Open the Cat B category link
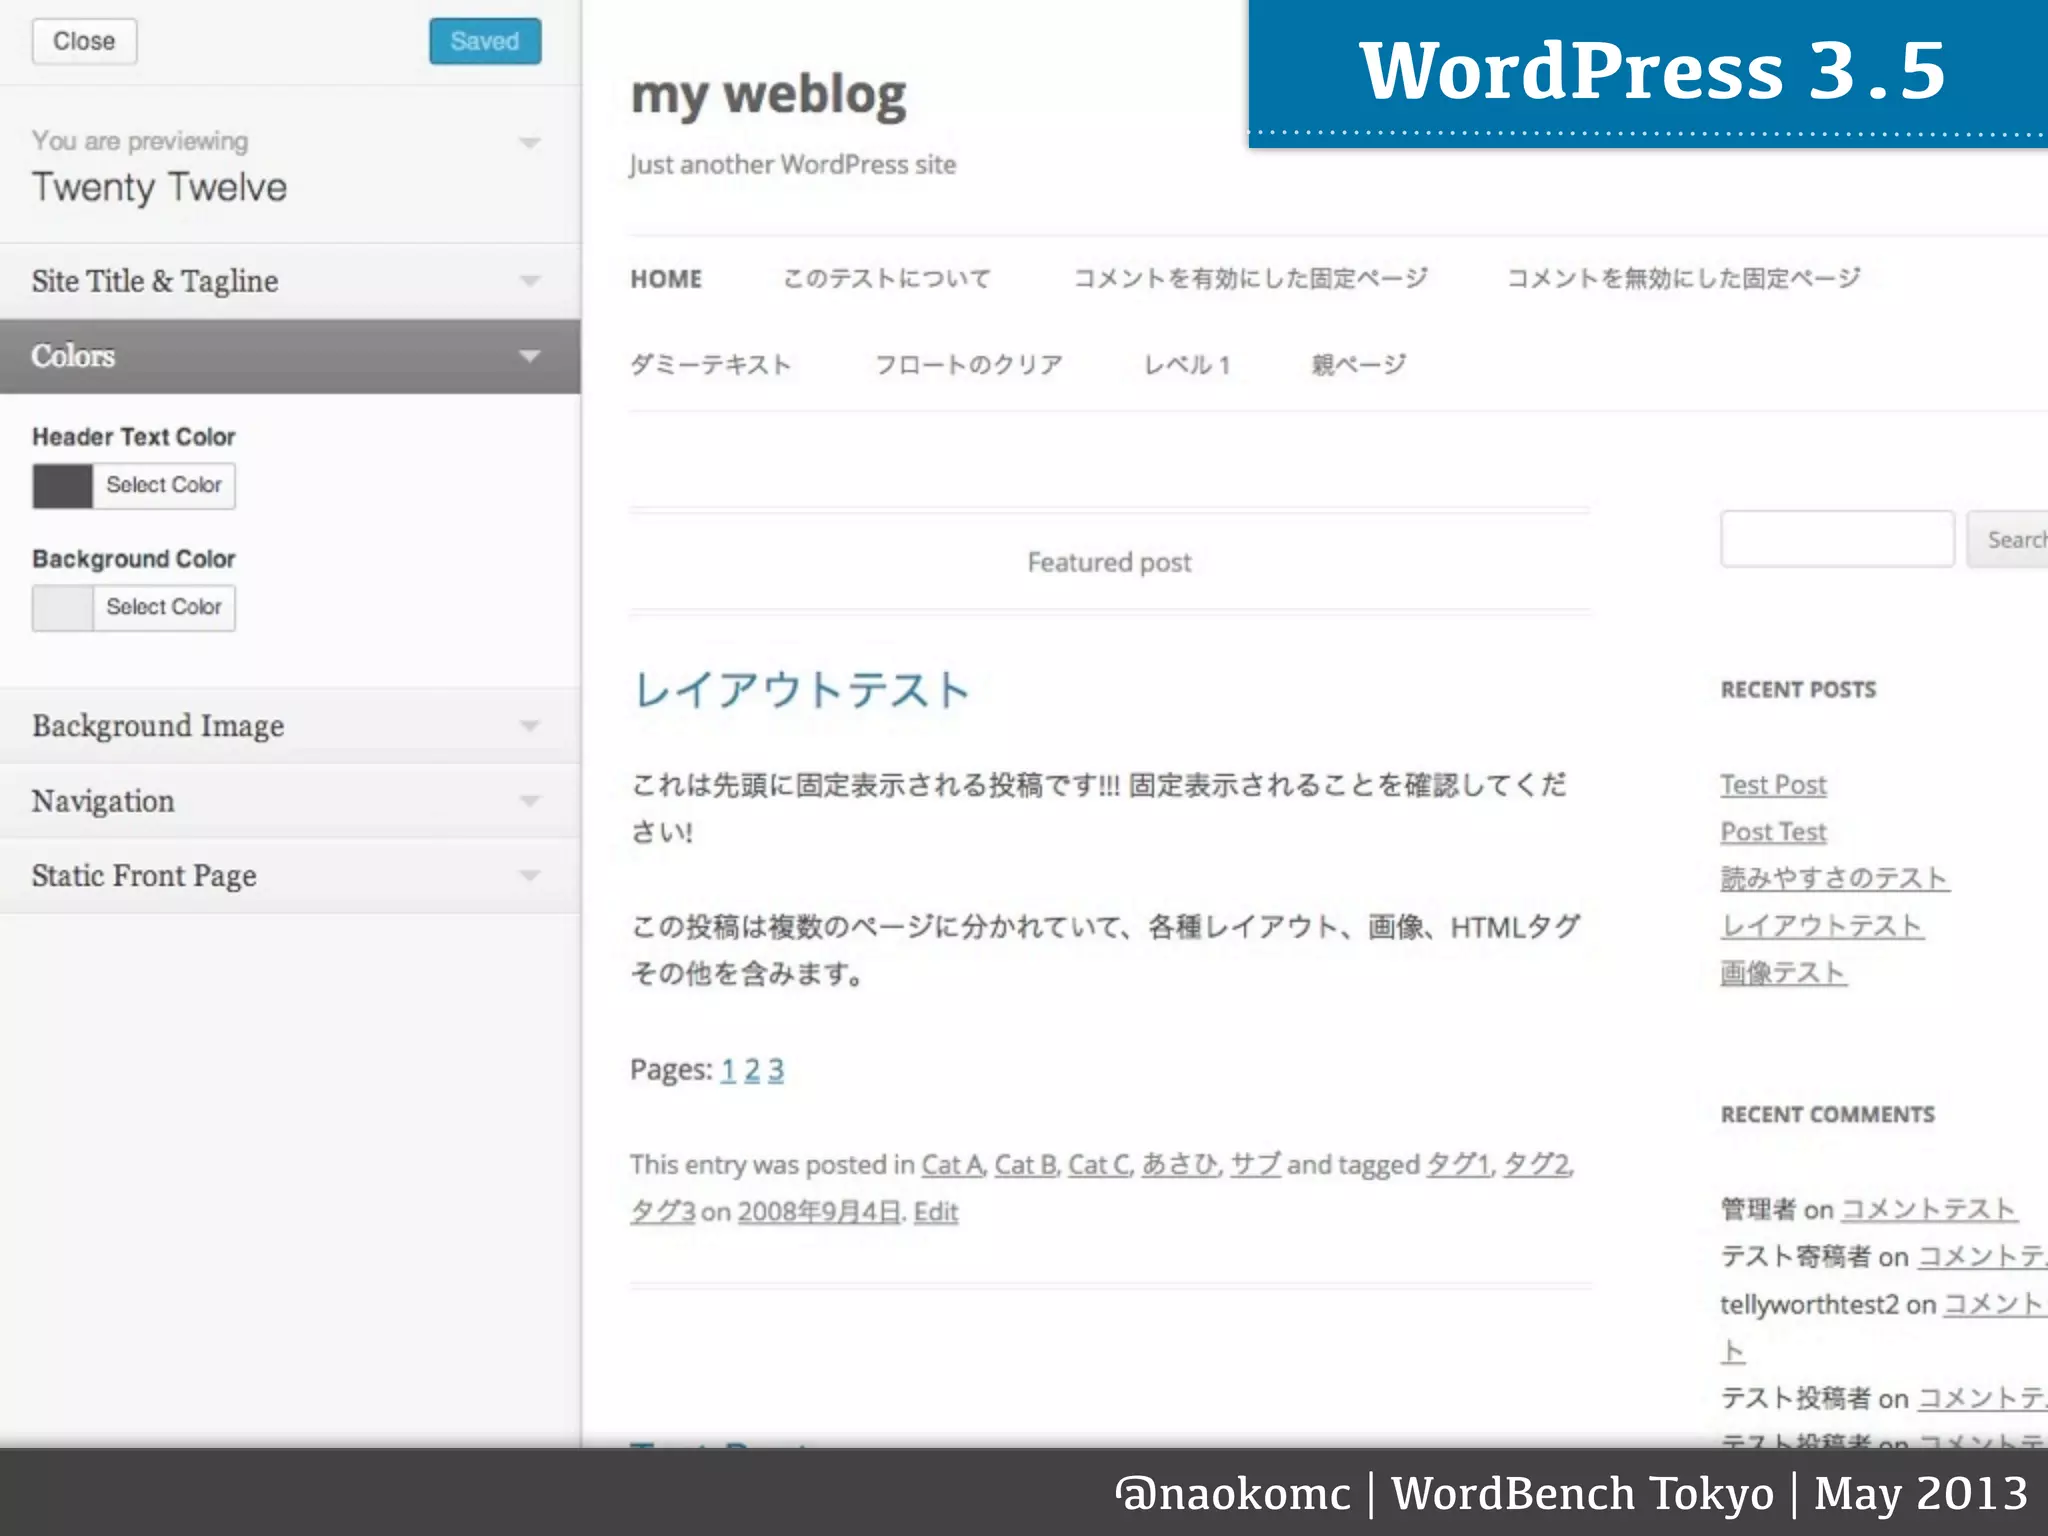2048x1536 pixels. coord(1025,1165)
